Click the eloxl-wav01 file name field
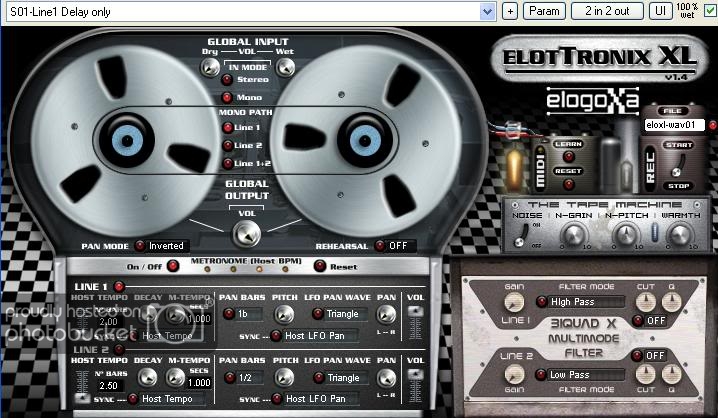The width and height of the screenshot is (718, 418). tap(674, 125)
